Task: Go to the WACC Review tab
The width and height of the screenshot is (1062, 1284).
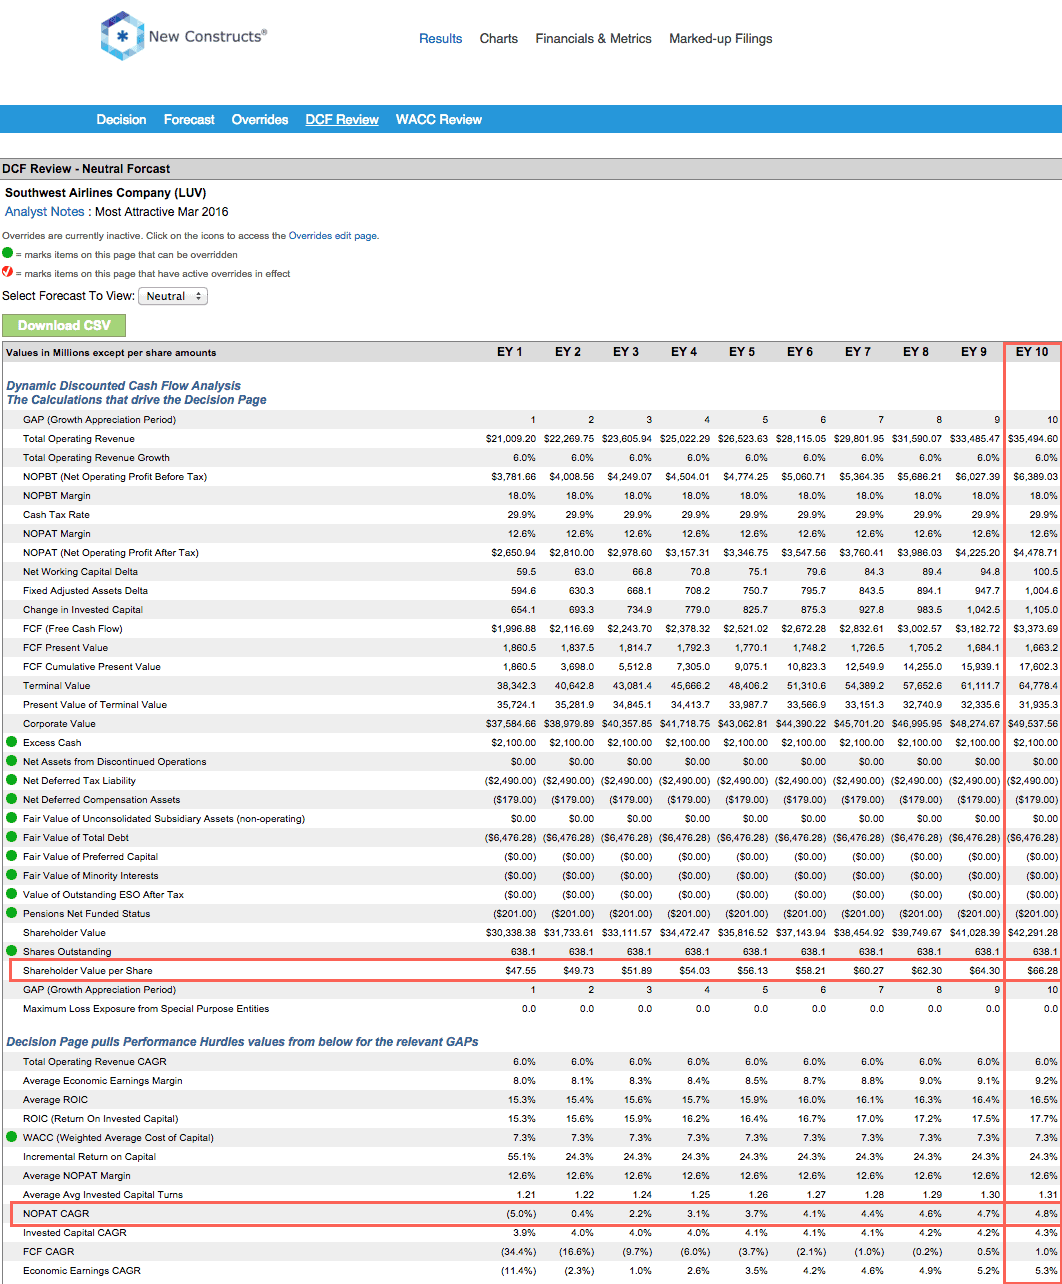Action: tap(439, 119)
